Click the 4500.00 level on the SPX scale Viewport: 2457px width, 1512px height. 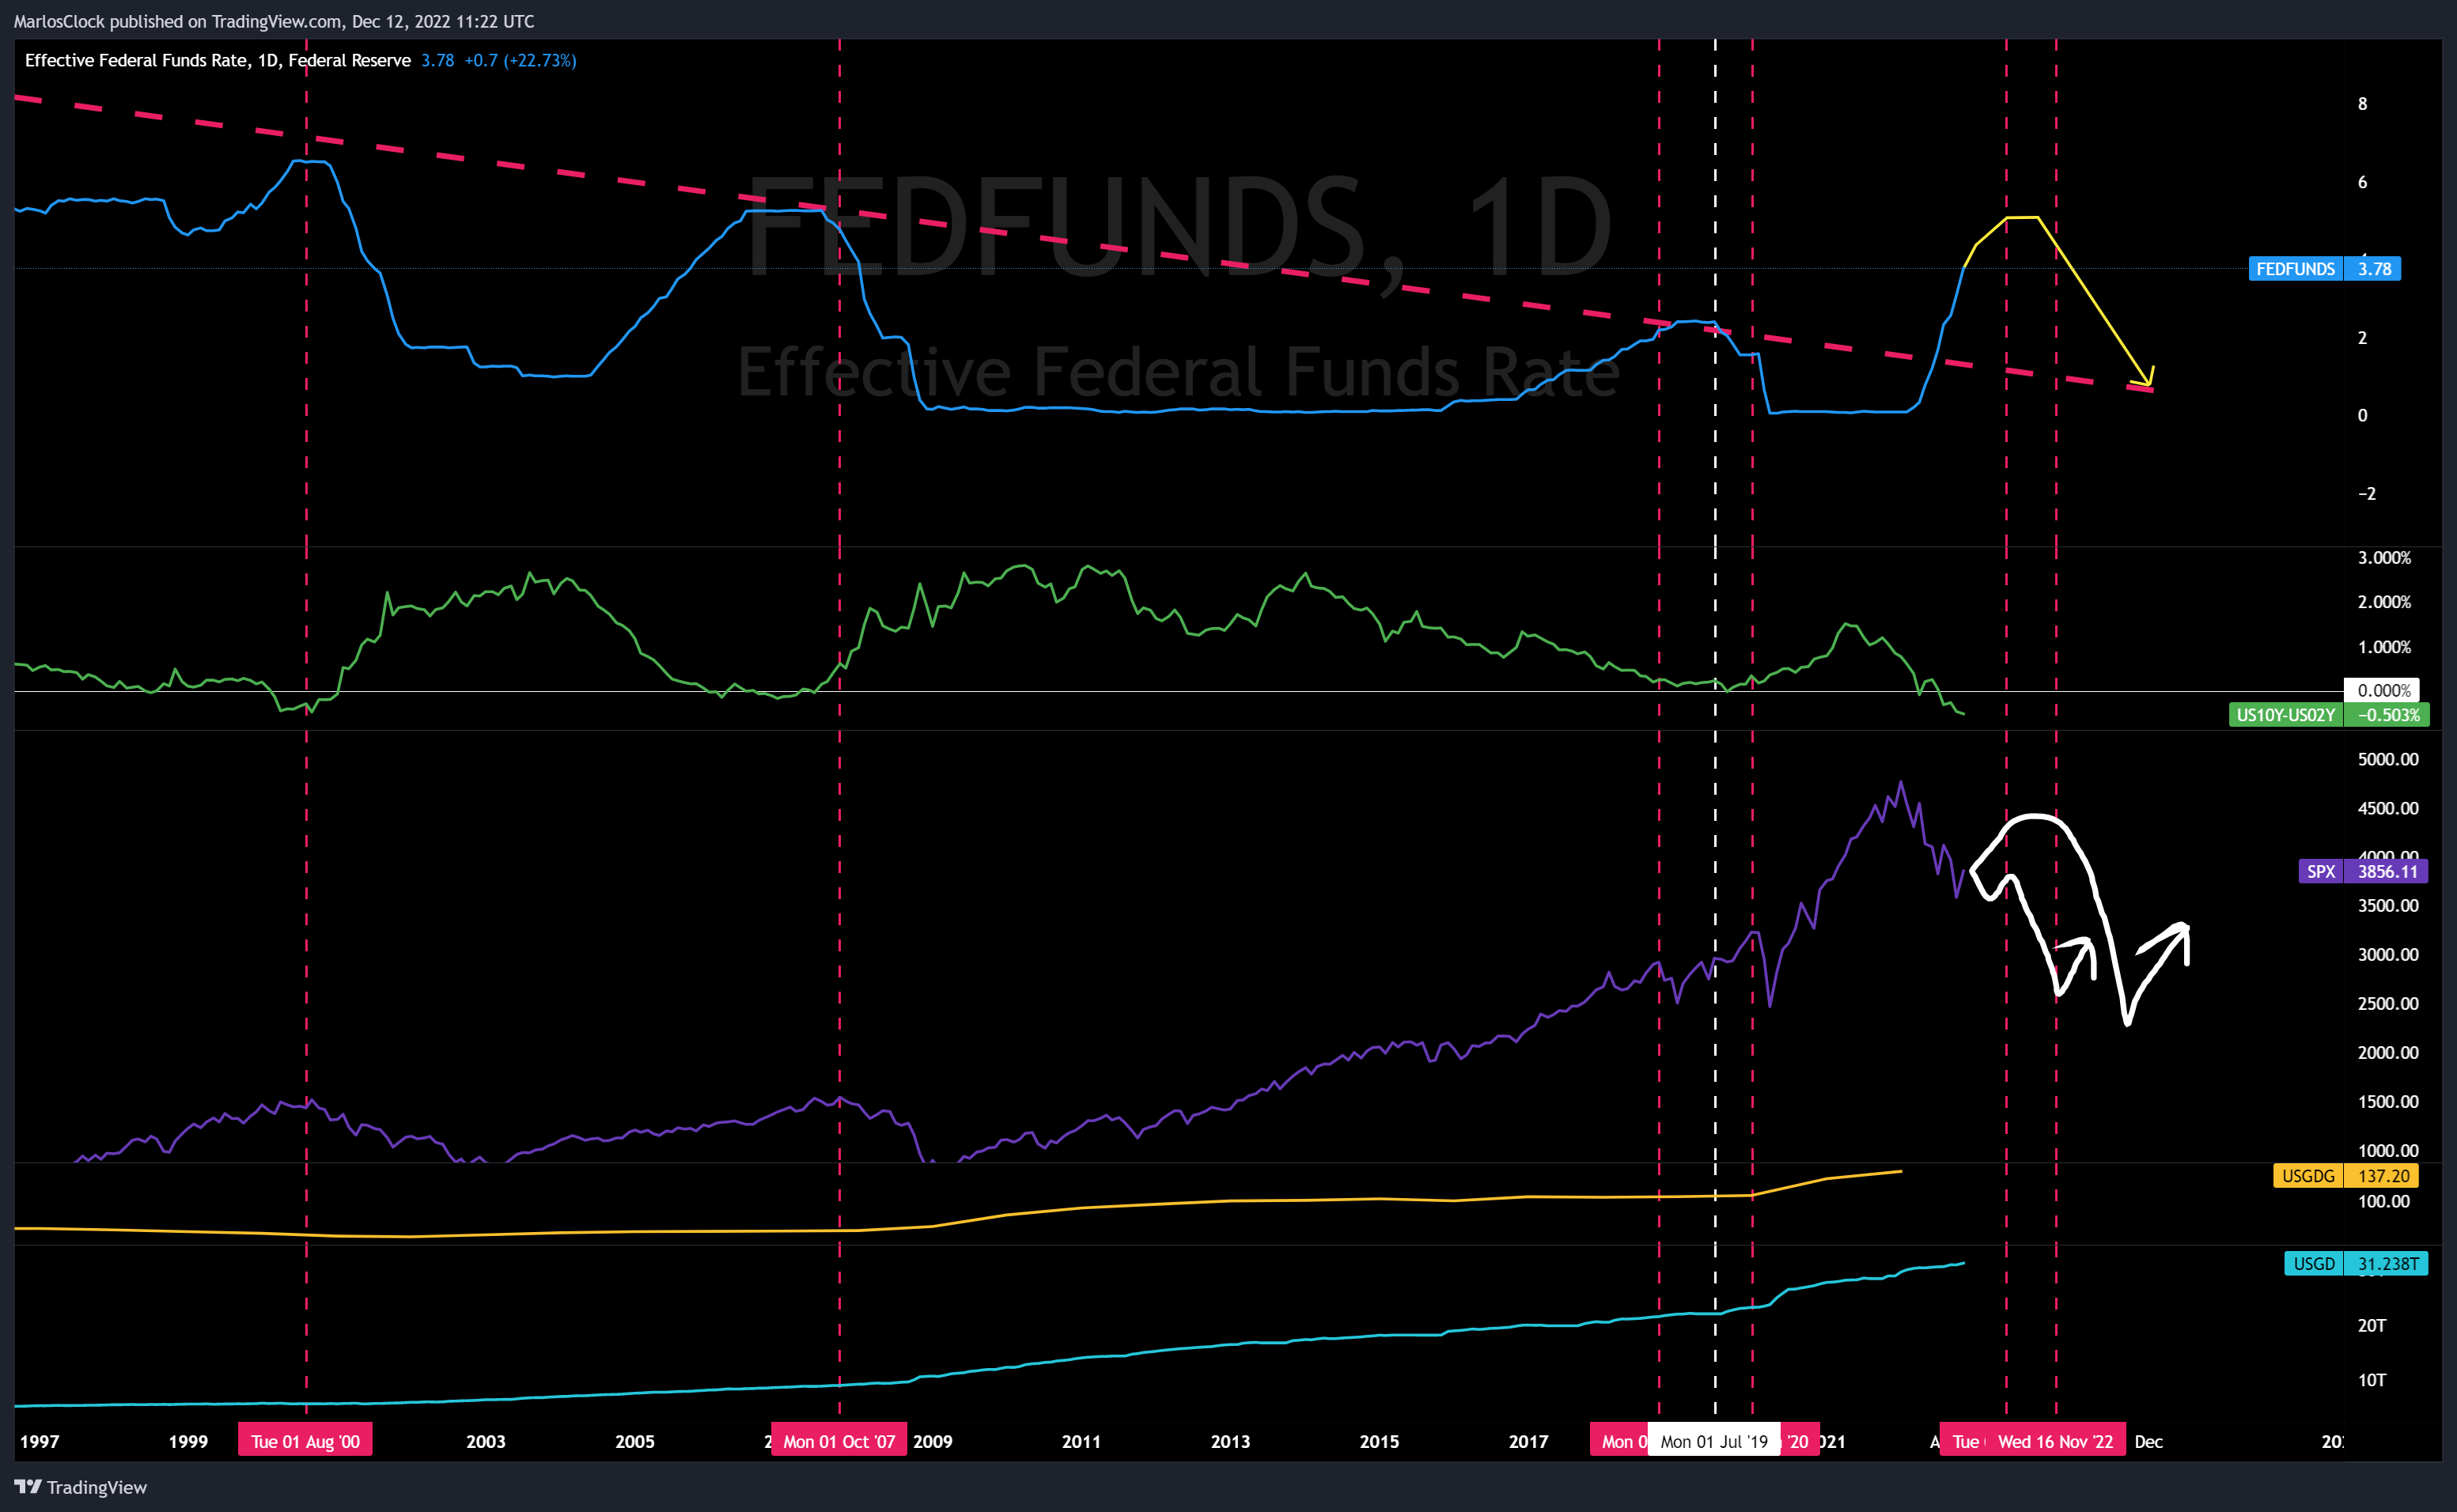coord(2388,808)
